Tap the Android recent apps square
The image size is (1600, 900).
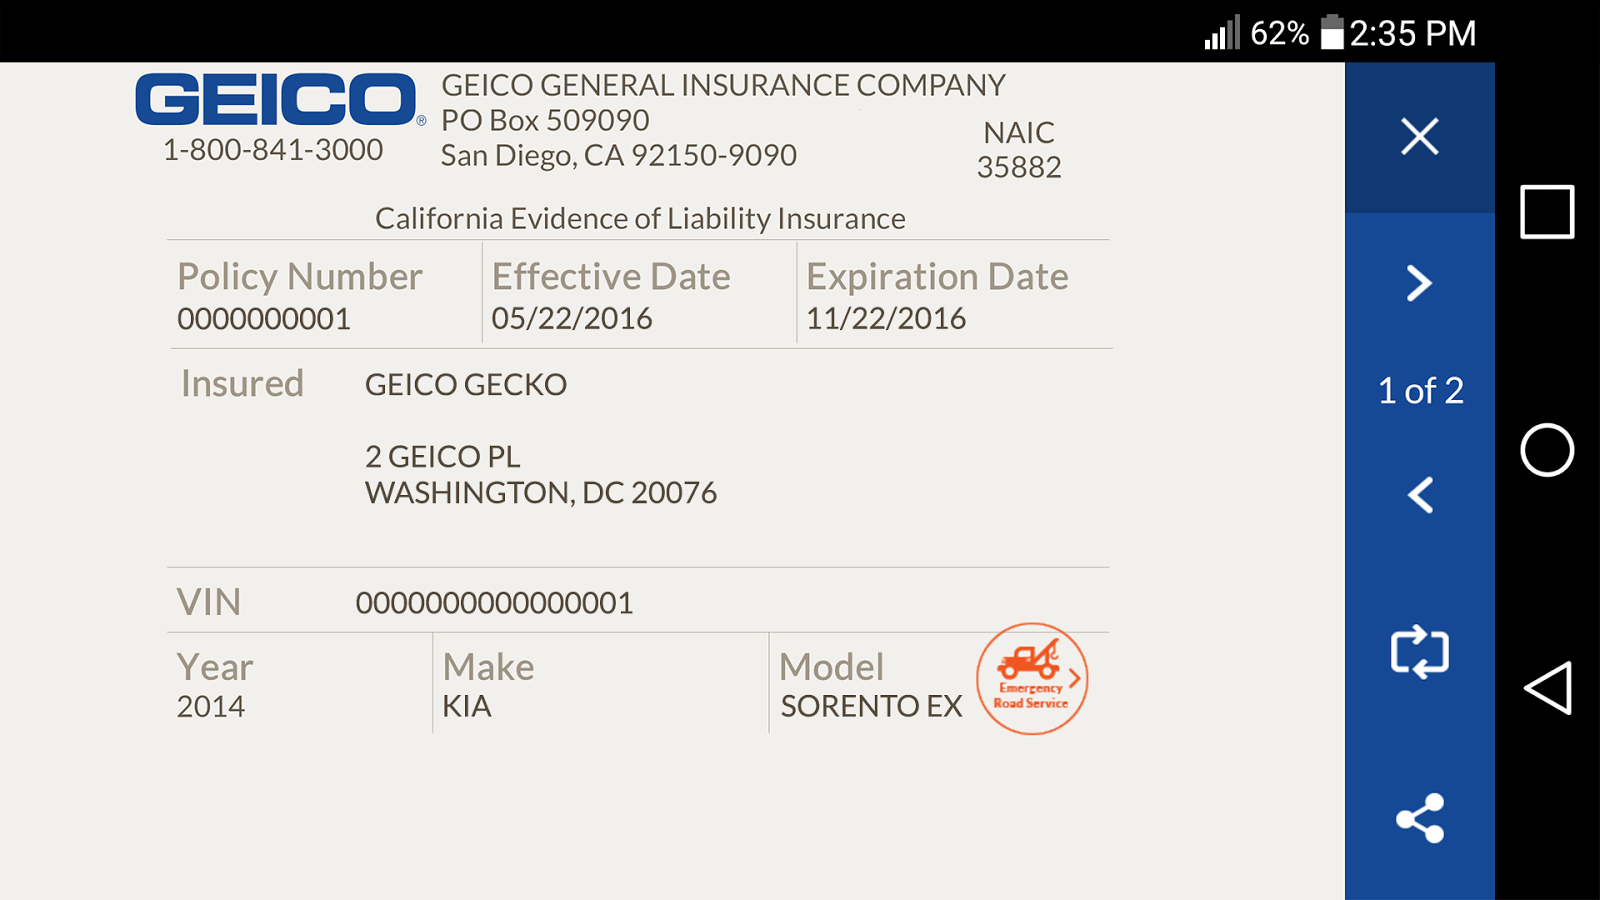pyautogui.click(x=1547, y=212)
